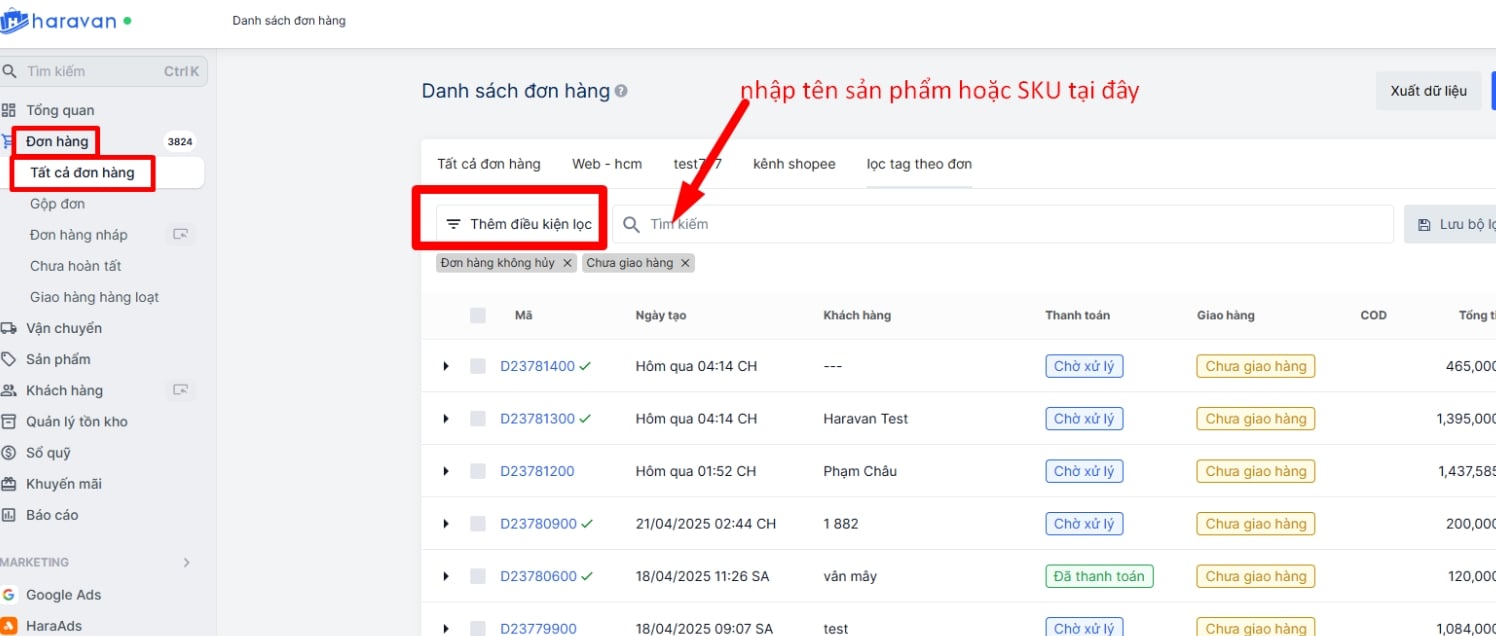The height and width of the screenshot is (636, 1496).
Task: Check the box for order D23781400
Action: [x=478, y=366]
